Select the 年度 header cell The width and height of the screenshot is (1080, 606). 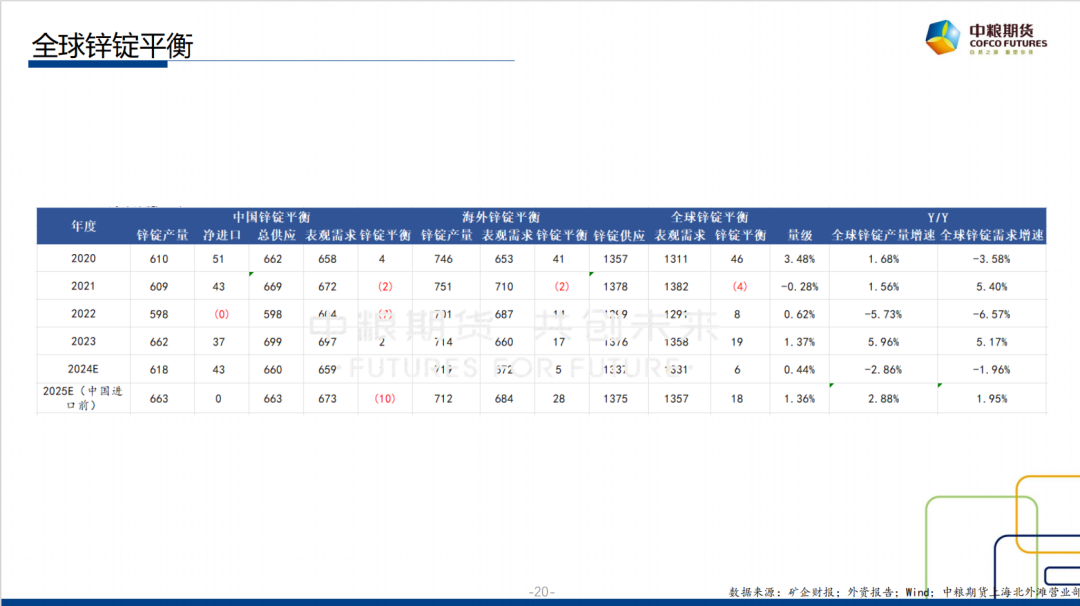[83, 226]
